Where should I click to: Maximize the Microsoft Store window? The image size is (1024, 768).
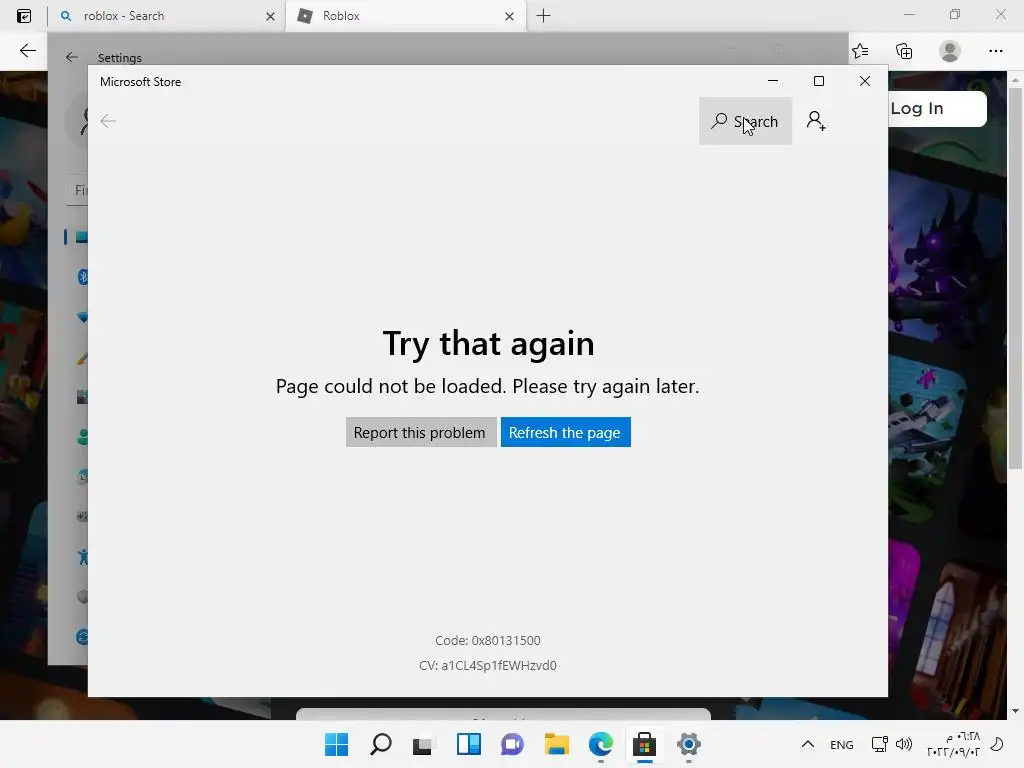[819, 81]
